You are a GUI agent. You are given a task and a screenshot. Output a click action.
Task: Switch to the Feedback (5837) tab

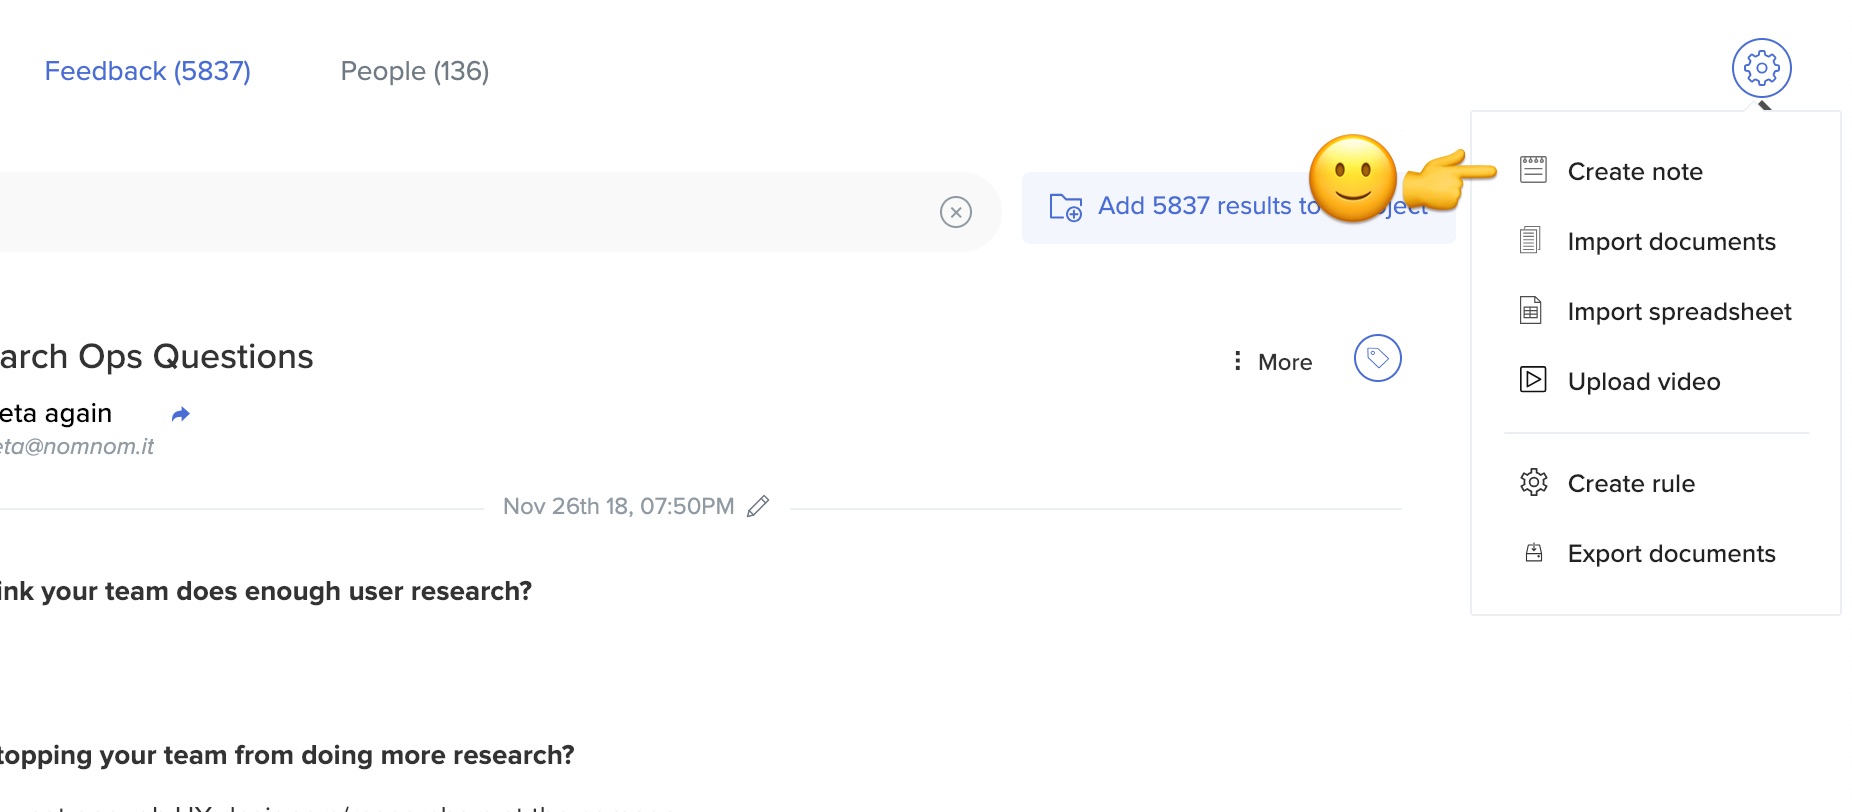click(147, 71)
